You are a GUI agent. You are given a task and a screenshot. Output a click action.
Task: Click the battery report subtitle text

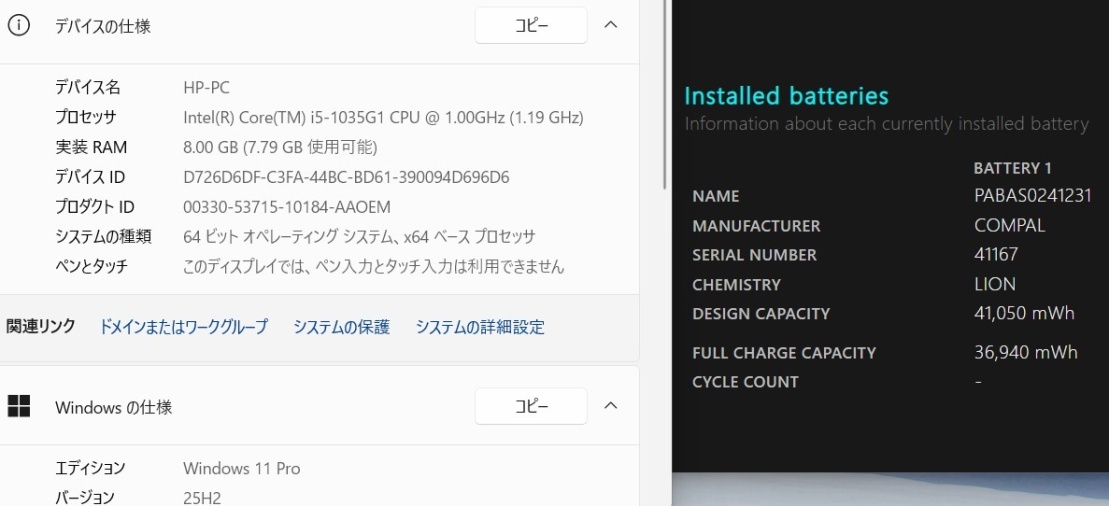(886, 124)
